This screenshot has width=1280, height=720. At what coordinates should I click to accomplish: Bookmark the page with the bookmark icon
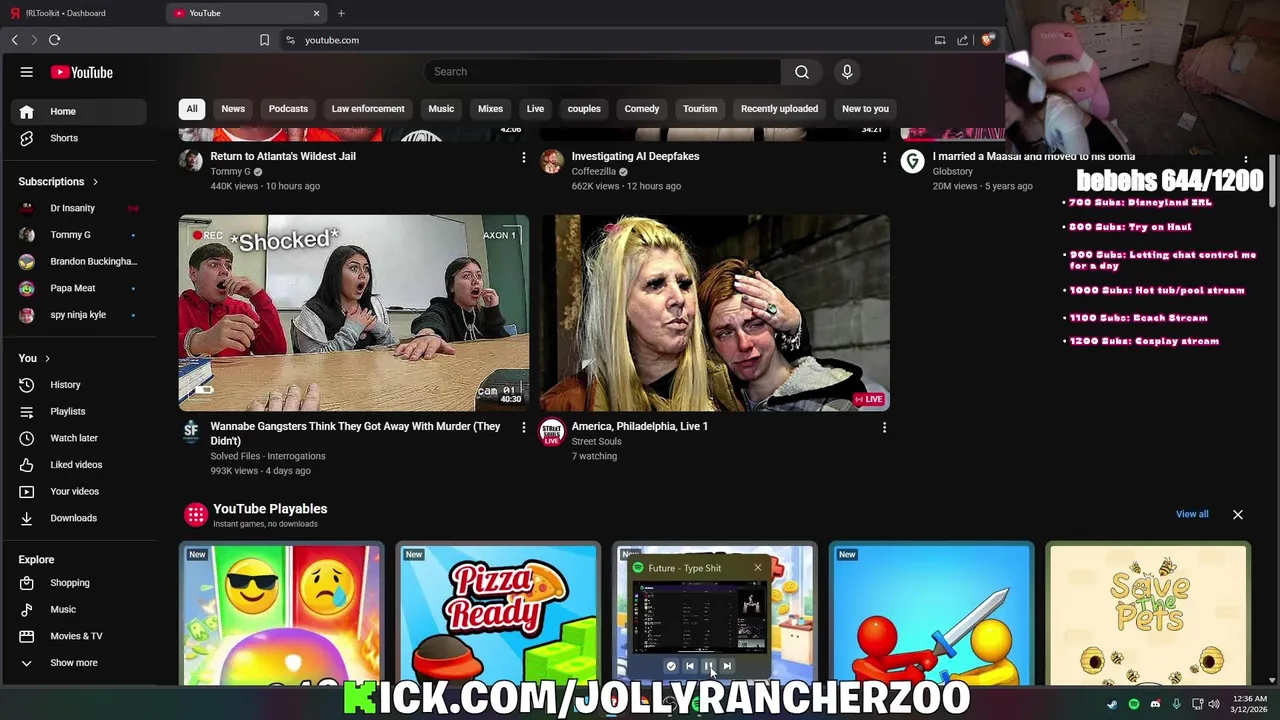pos(264,40)
